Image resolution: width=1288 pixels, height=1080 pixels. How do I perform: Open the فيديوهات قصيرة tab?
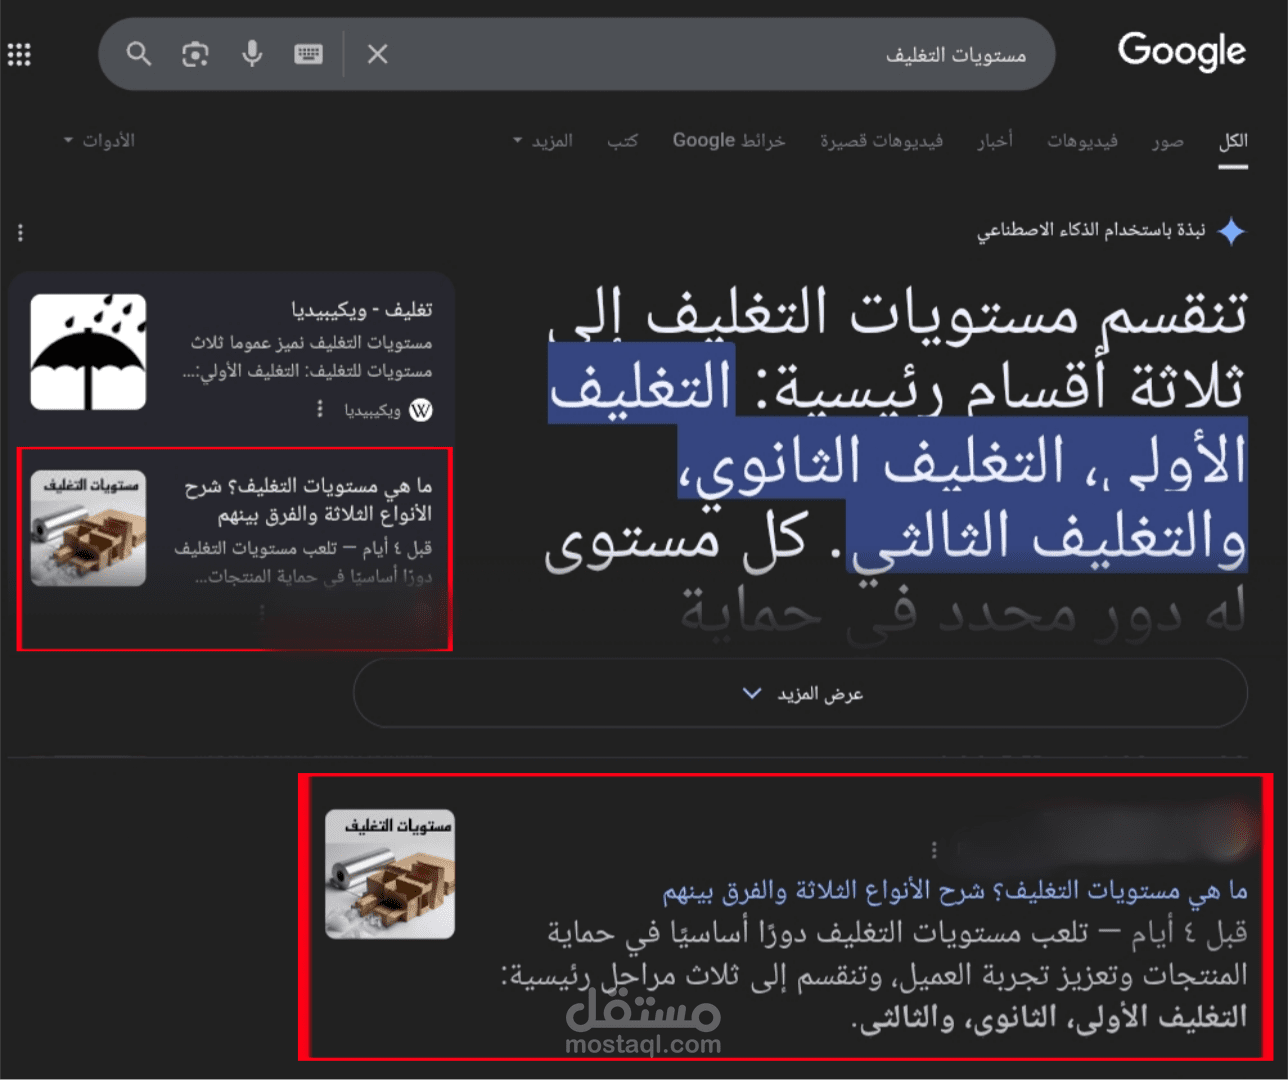tap(881, 141)
